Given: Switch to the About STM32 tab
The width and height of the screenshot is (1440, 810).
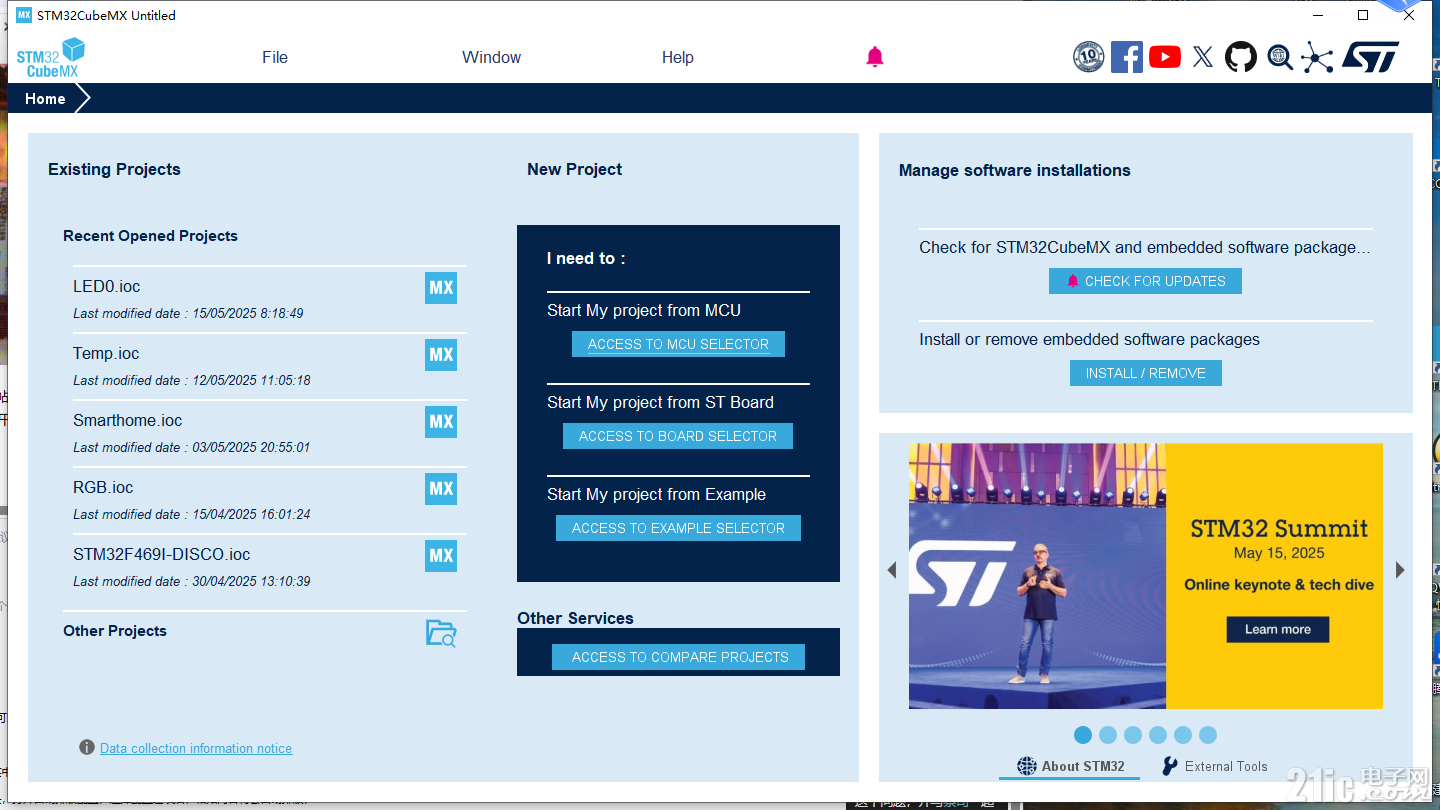Looking at the screenshot, I should (1070, 766).
